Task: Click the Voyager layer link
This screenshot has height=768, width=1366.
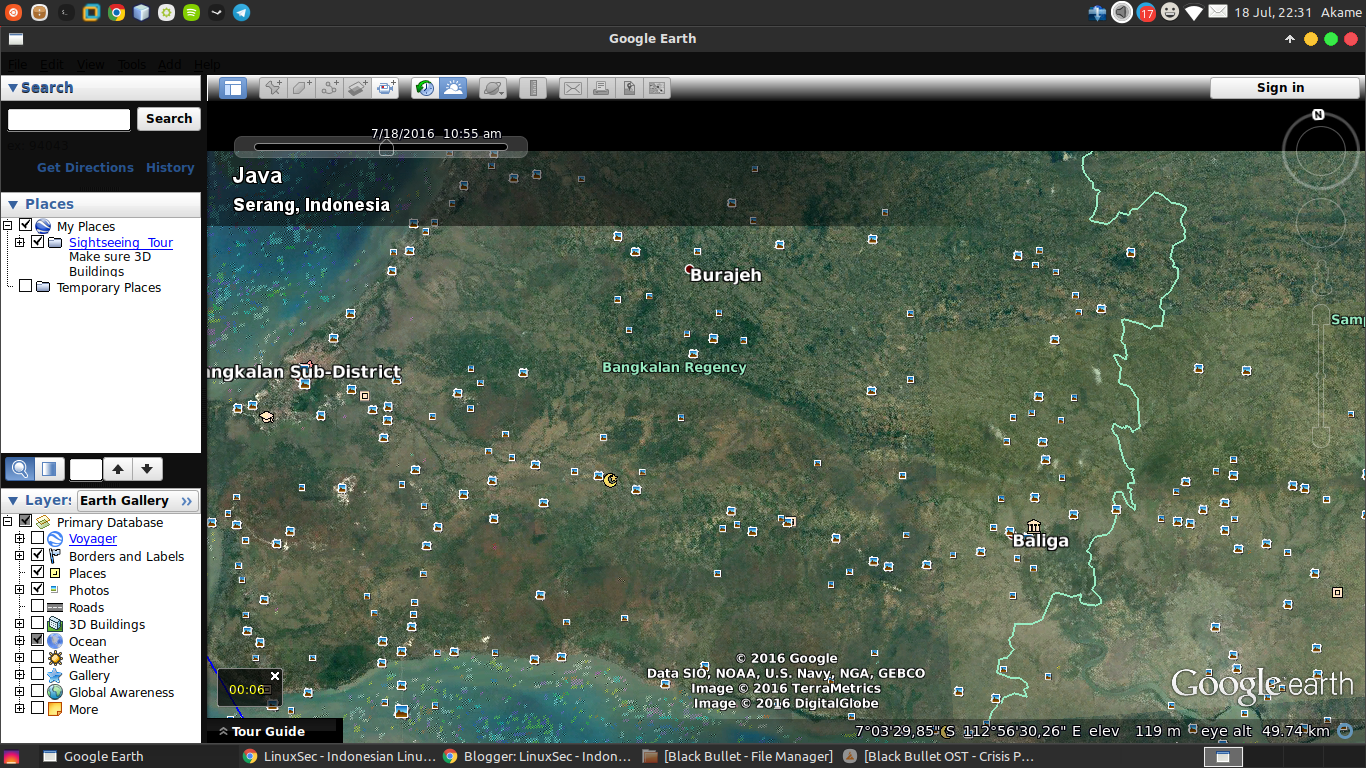Action: point(93,538)
